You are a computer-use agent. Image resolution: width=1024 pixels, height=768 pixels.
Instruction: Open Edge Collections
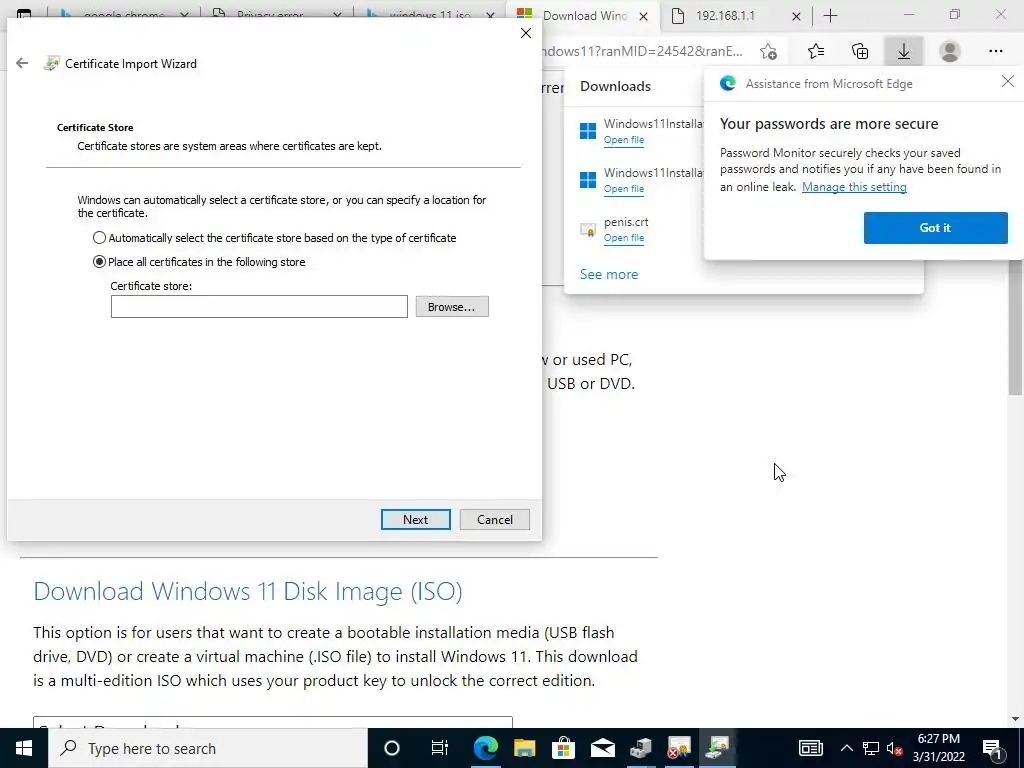[860, 51]
